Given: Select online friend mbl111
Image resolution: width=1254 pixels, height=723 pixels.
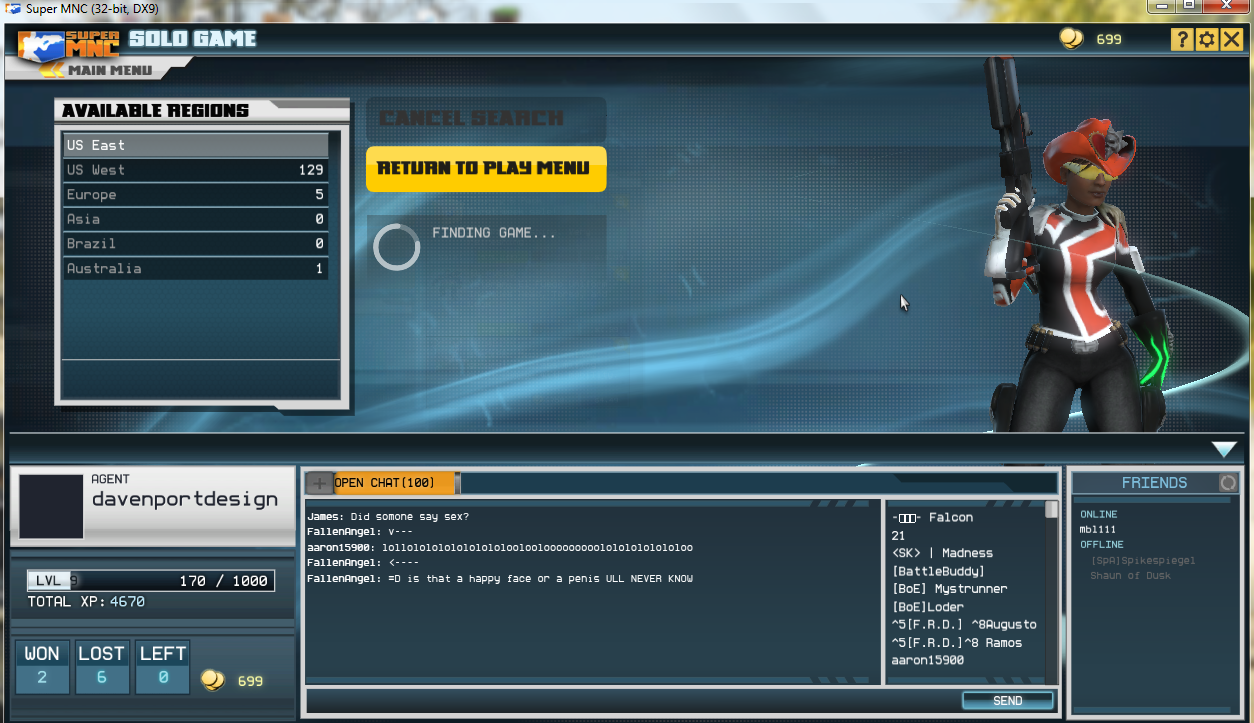Looking at the screenshot, I should (x=1098, y=529).
